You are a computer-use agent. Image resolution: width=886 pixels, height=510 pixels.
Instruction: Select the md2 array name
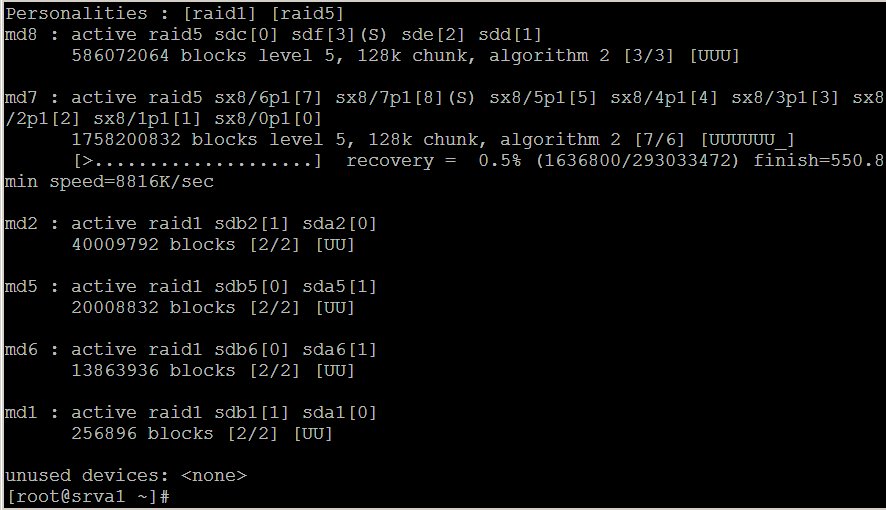tap(21, 224)
